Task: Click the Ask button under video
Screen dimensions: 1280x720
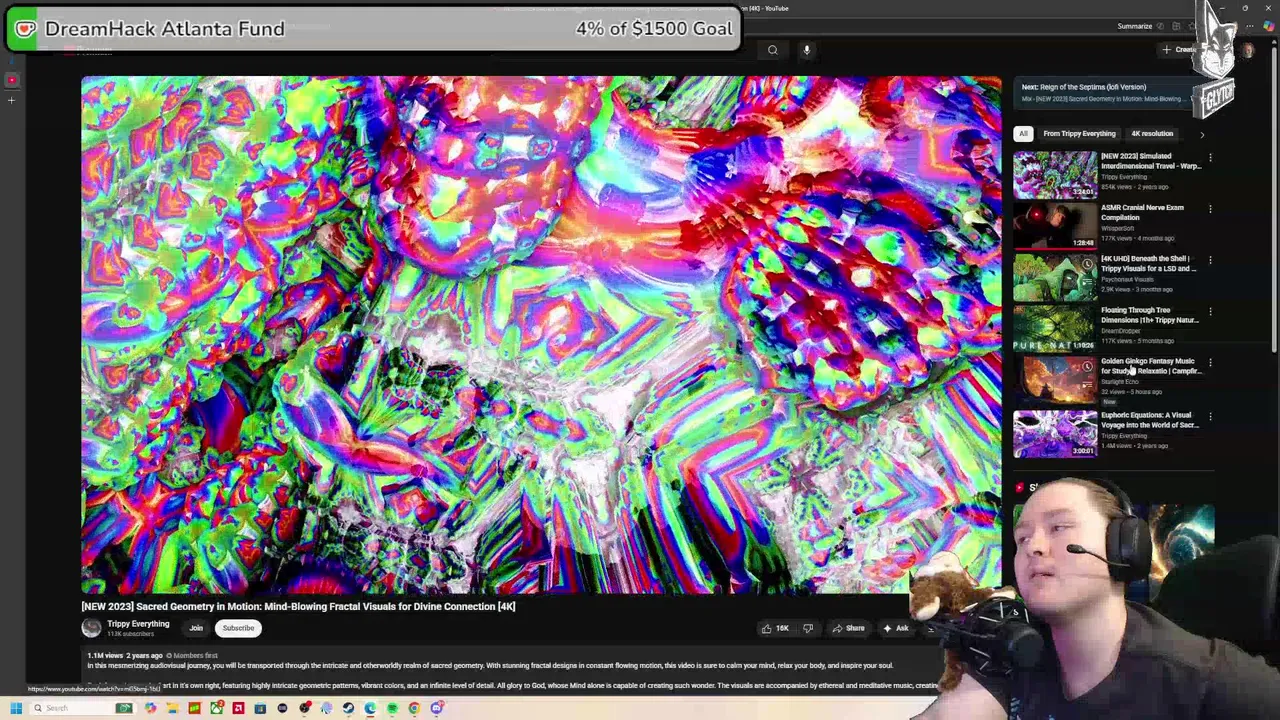Action: 896,628
